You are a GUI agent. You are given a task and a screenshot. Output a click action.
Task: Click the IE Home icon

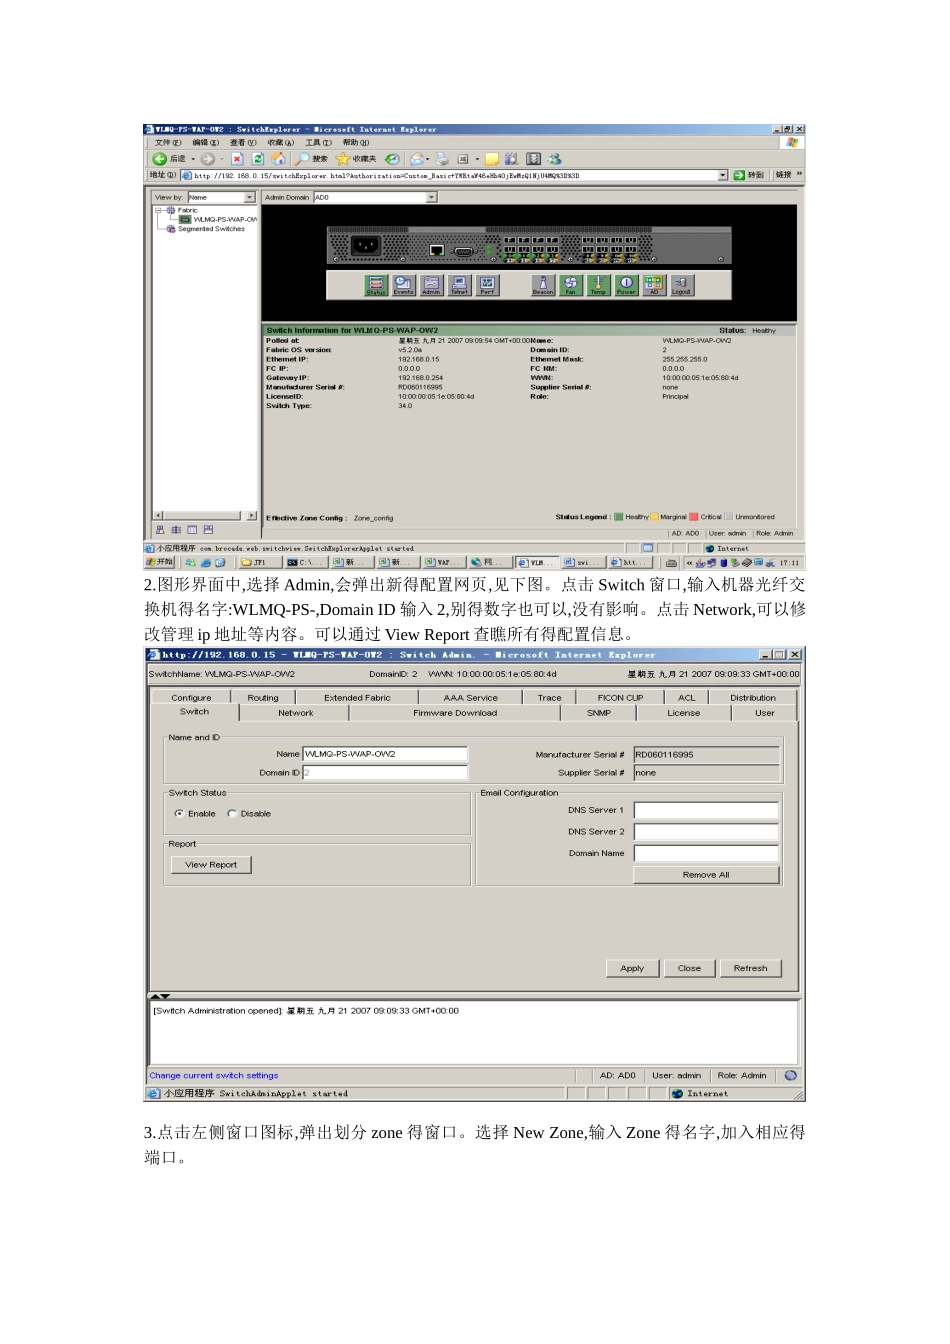[x=278, y=159]
